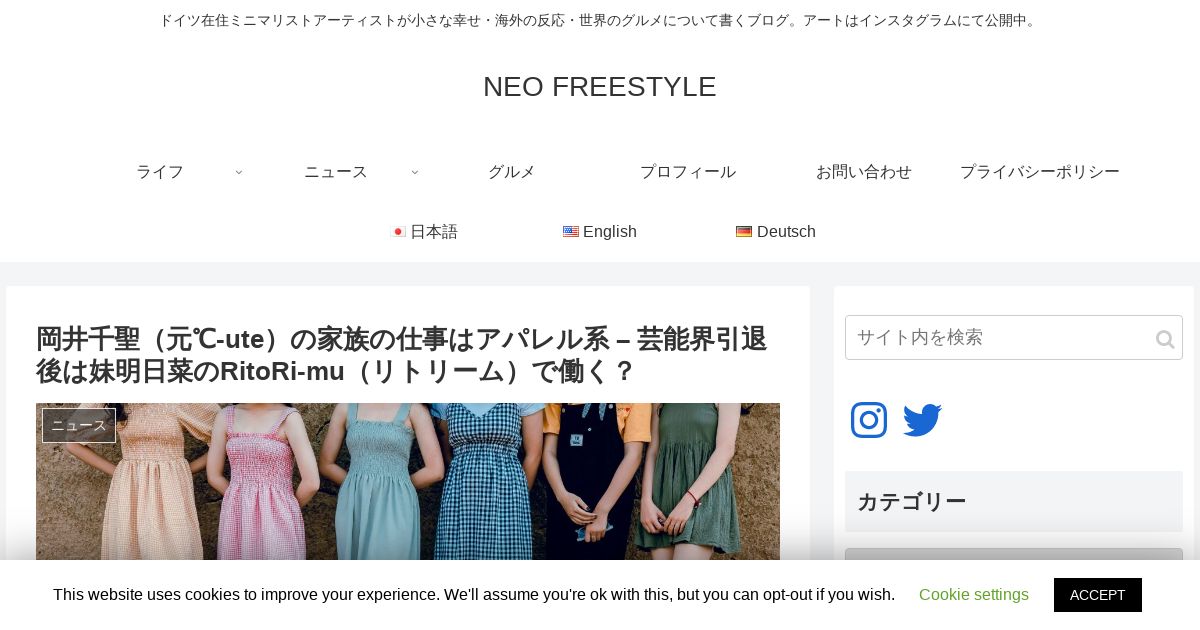
Task: Switch language to English with US flag
Action: [600, 232]
